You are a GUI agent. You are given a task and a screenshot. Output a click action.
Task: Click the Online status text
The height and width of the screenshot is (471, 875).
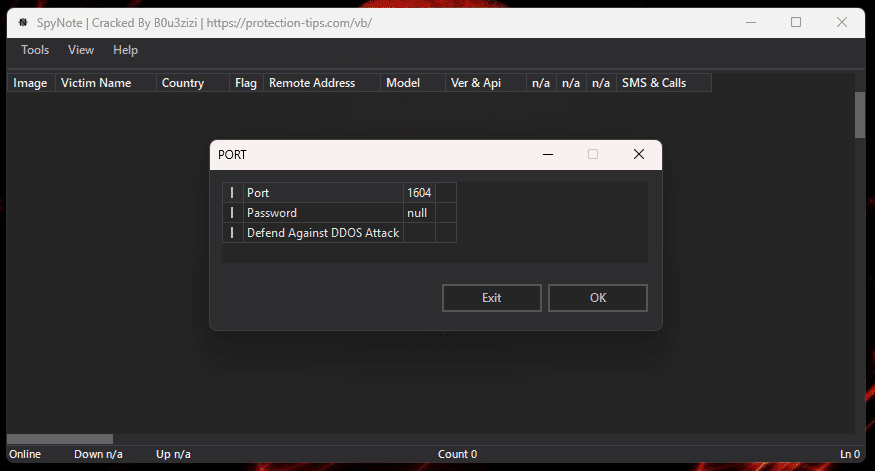click(x=25, y=454)
